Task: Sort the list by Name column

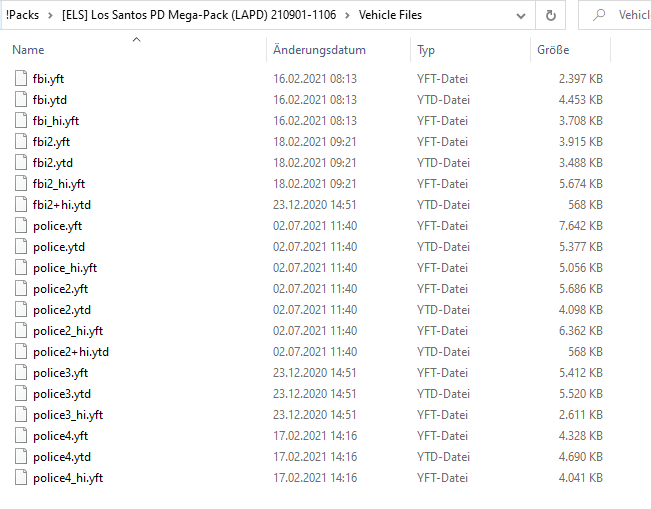Action: coord(28,50)
